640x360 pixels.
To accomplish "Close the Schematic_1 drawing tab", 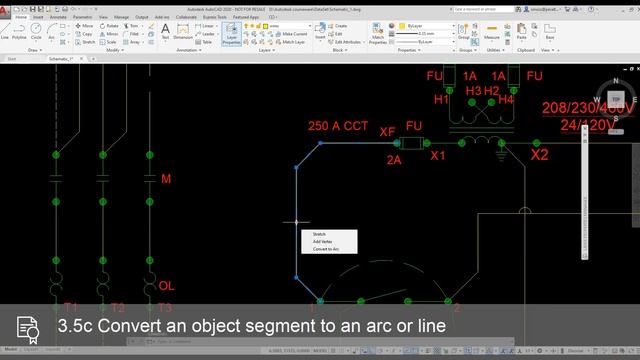I will coord(81,59).
